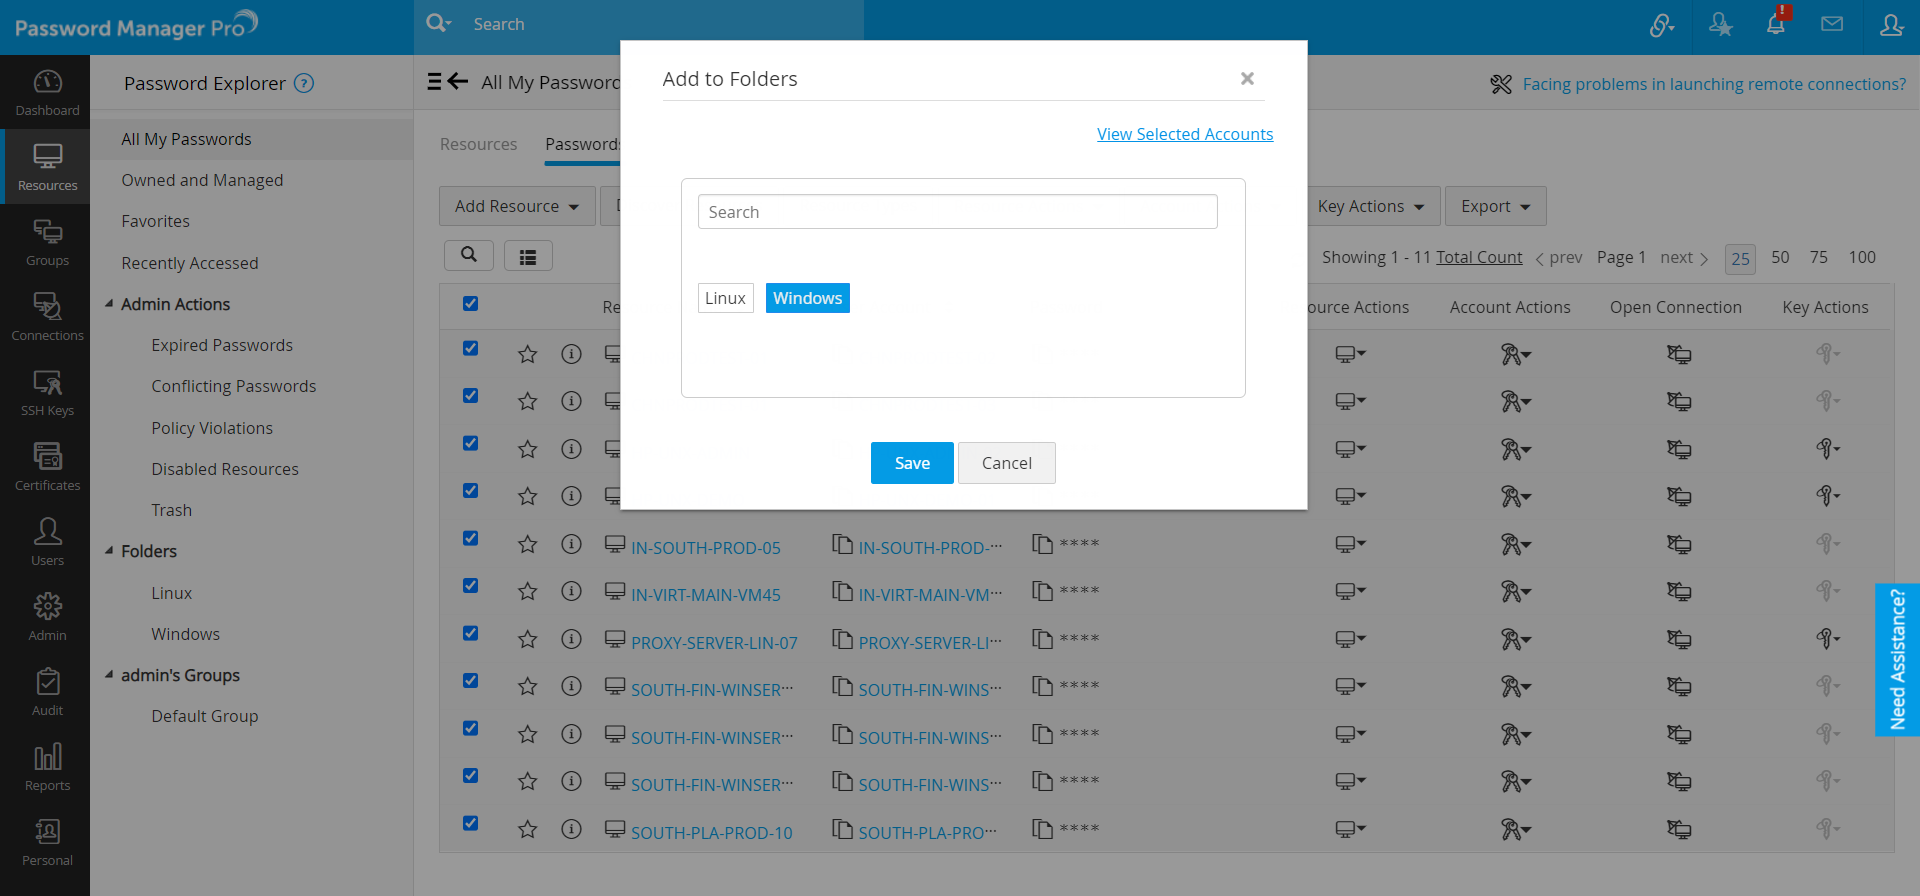Show info for IN-VIRT-MAIN-VM45 row
The width and height of the screenshot is (1920, 896).
(x=571, y=592)
